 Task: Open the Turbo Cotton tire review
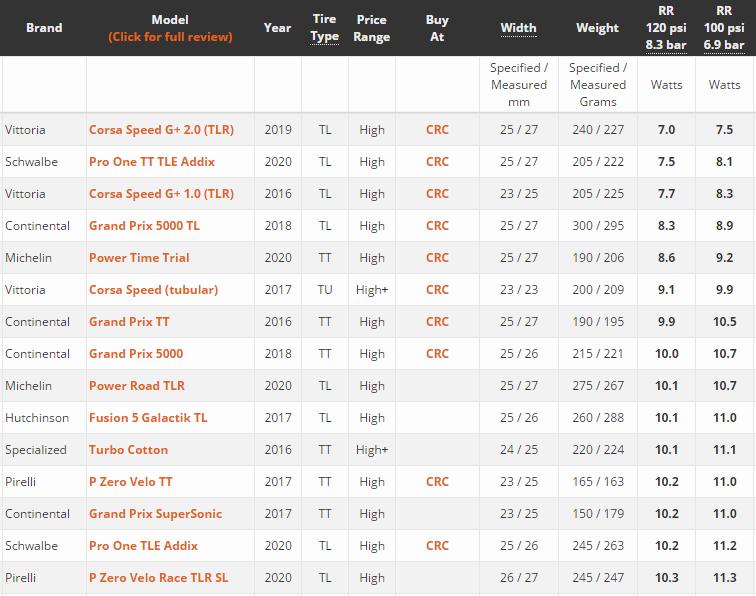pos(128,450)
